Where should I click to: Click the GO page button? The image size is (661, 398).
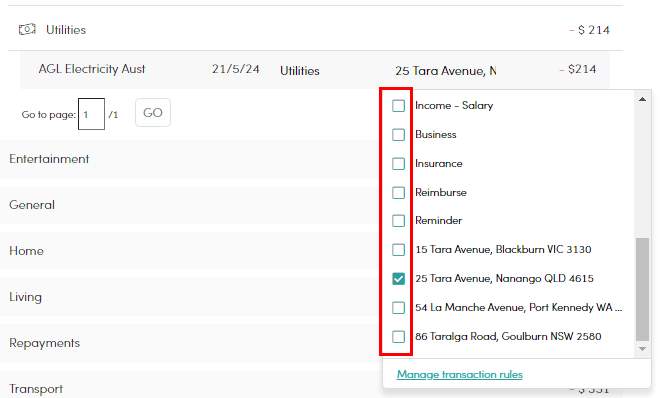tap(153, 113)
